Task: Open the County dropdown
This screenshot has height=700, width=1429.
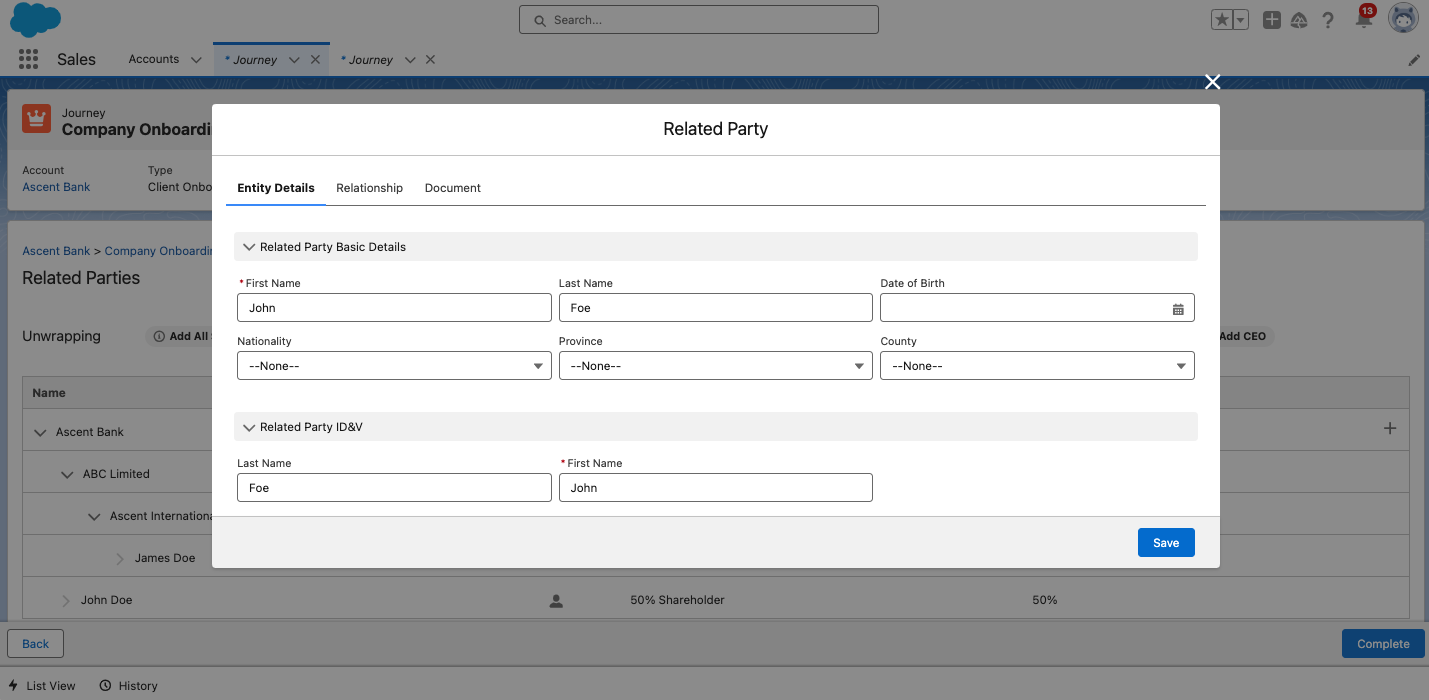Action: click(1037, 366)
